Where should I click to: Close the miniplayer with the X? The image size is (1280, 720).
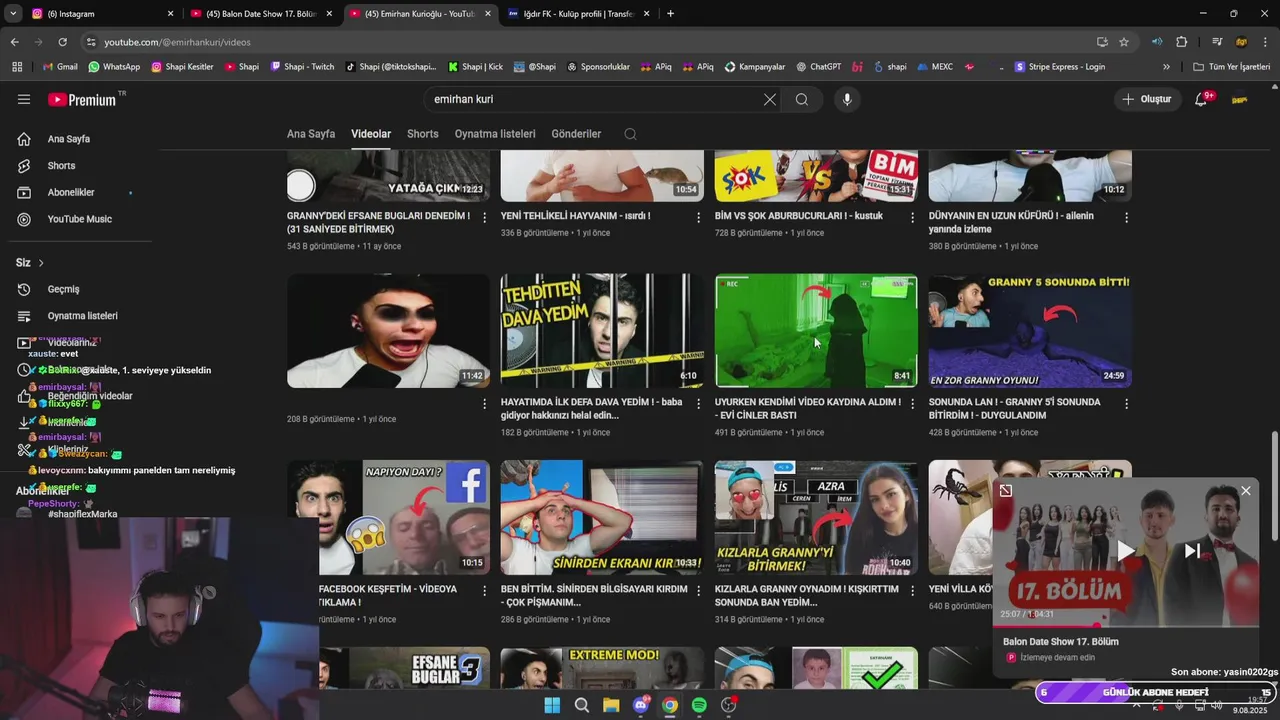pyautogui.click(x=1245, y=490)
